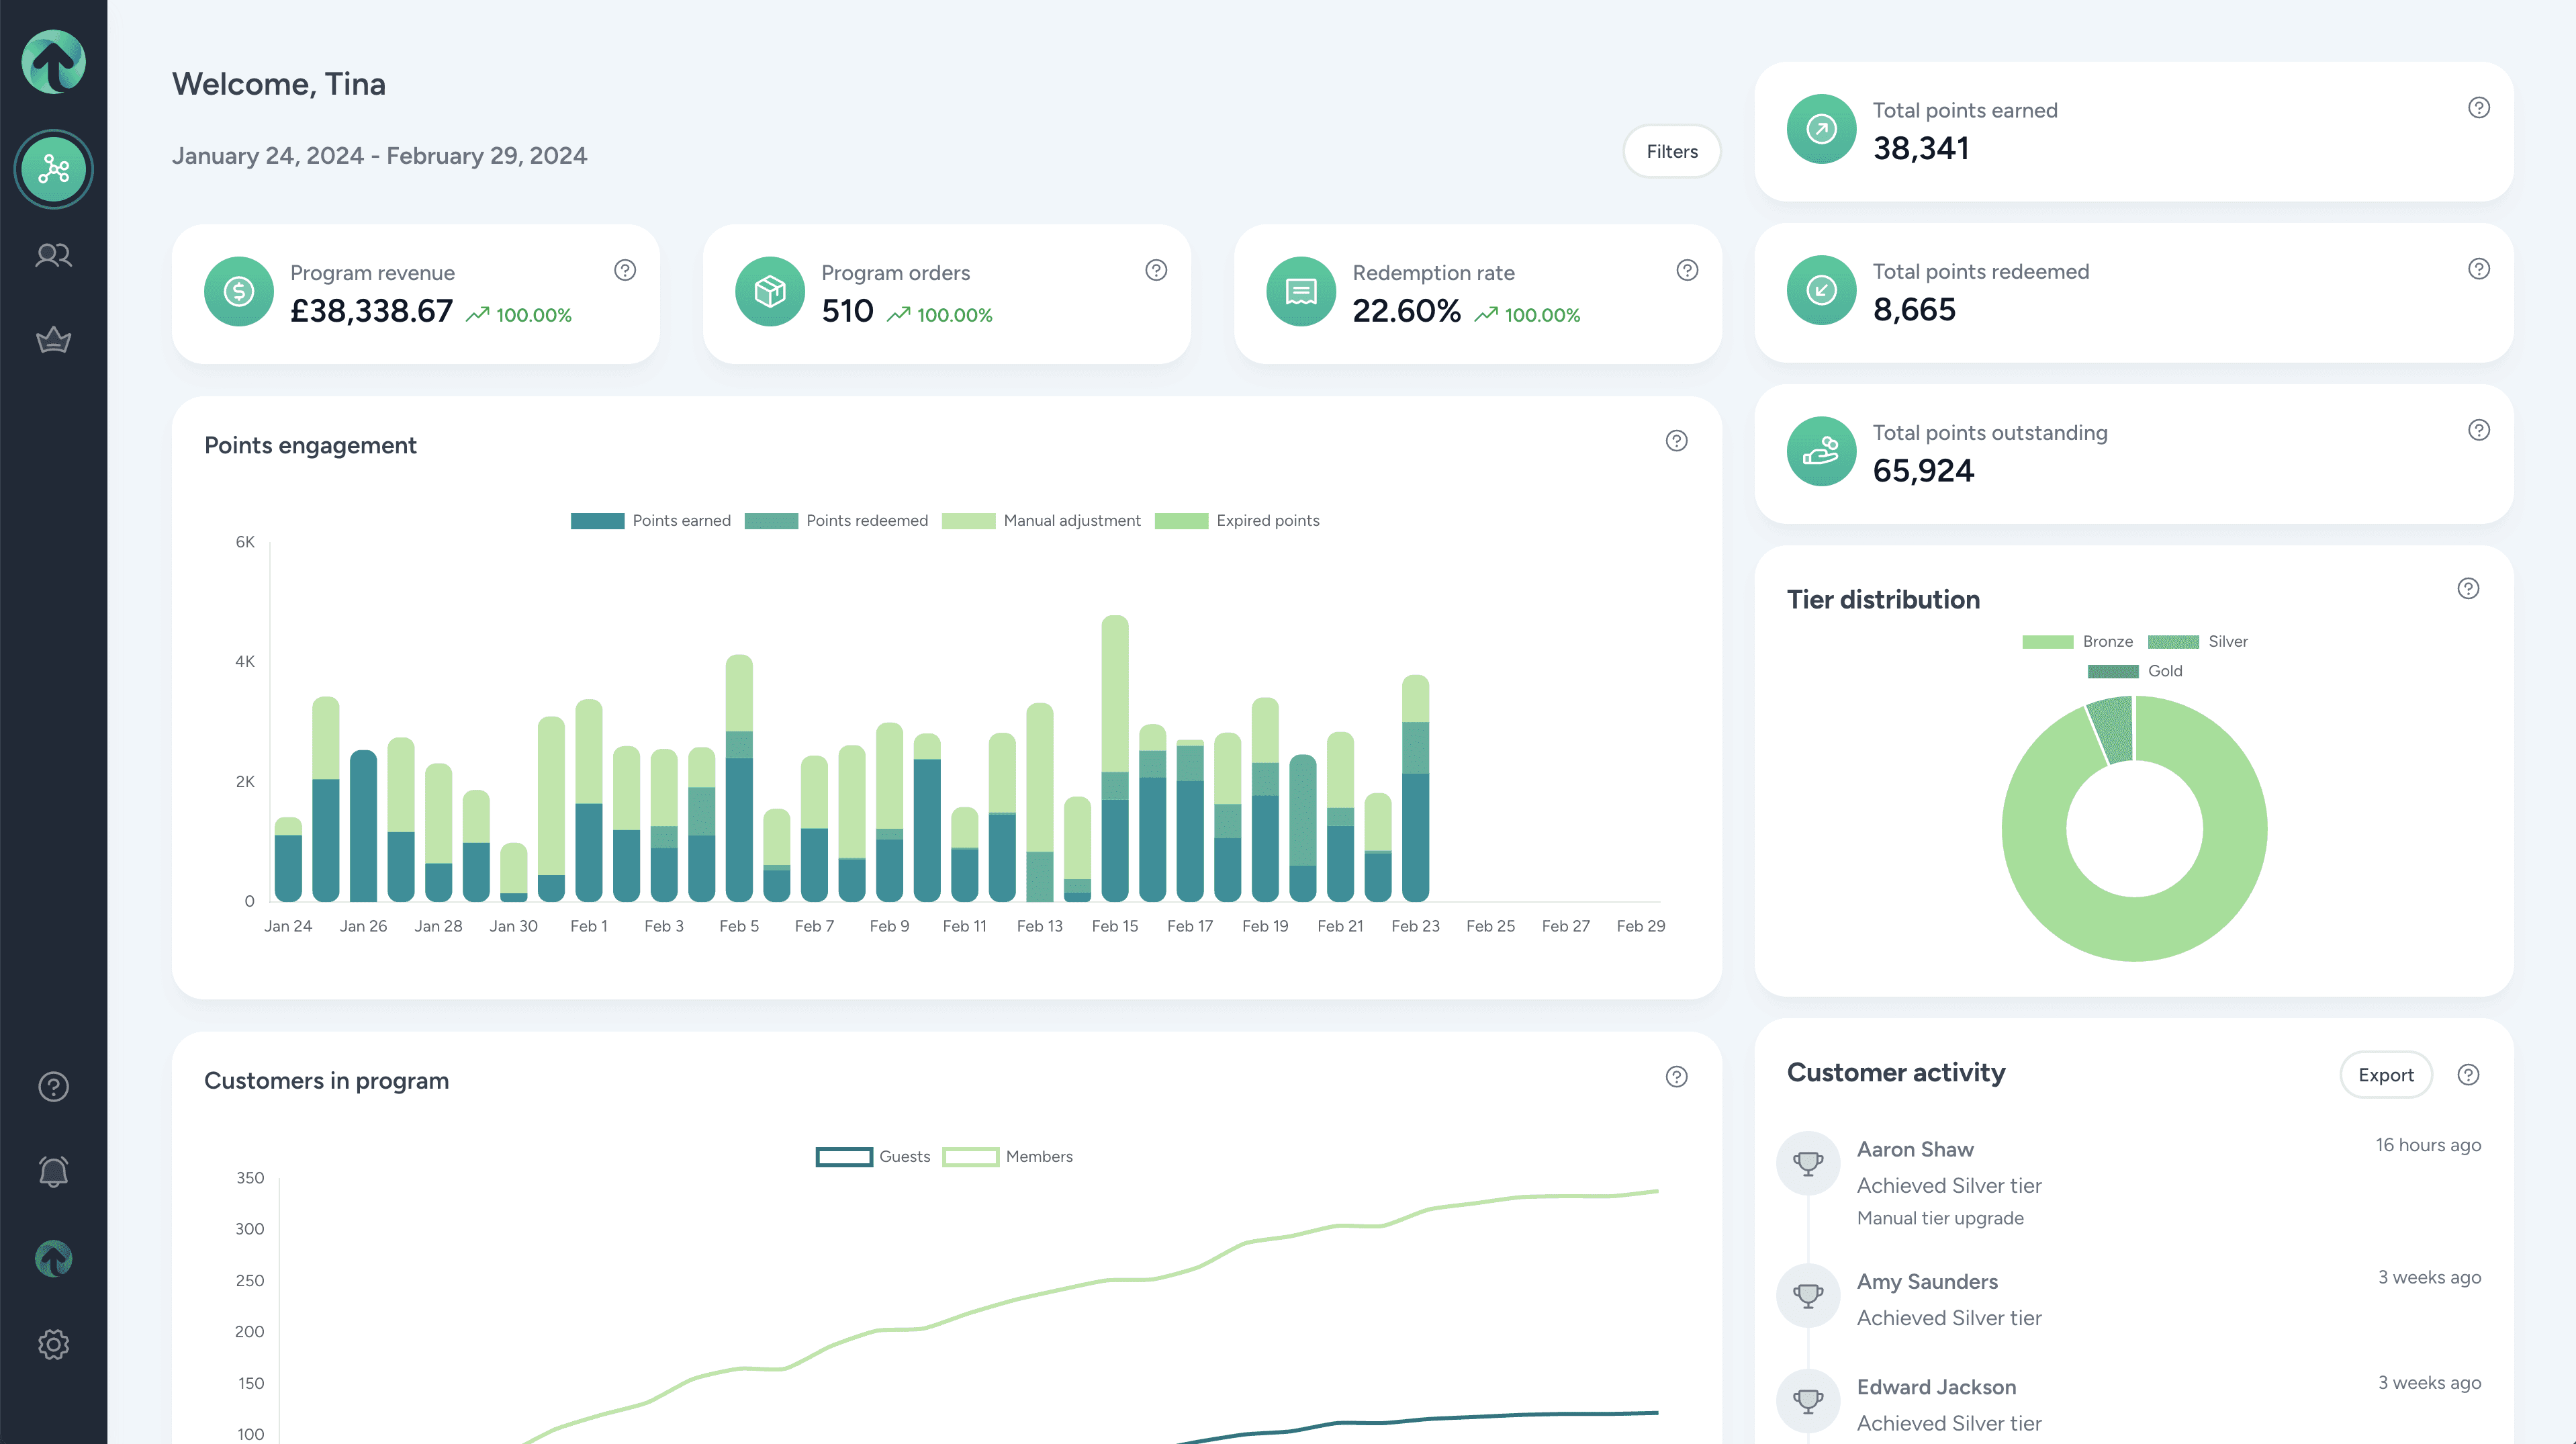Show help for Total points outstanding
Viewport: 2576px width, 1444px height.
pyautogui.click(x=2479, y=430)
